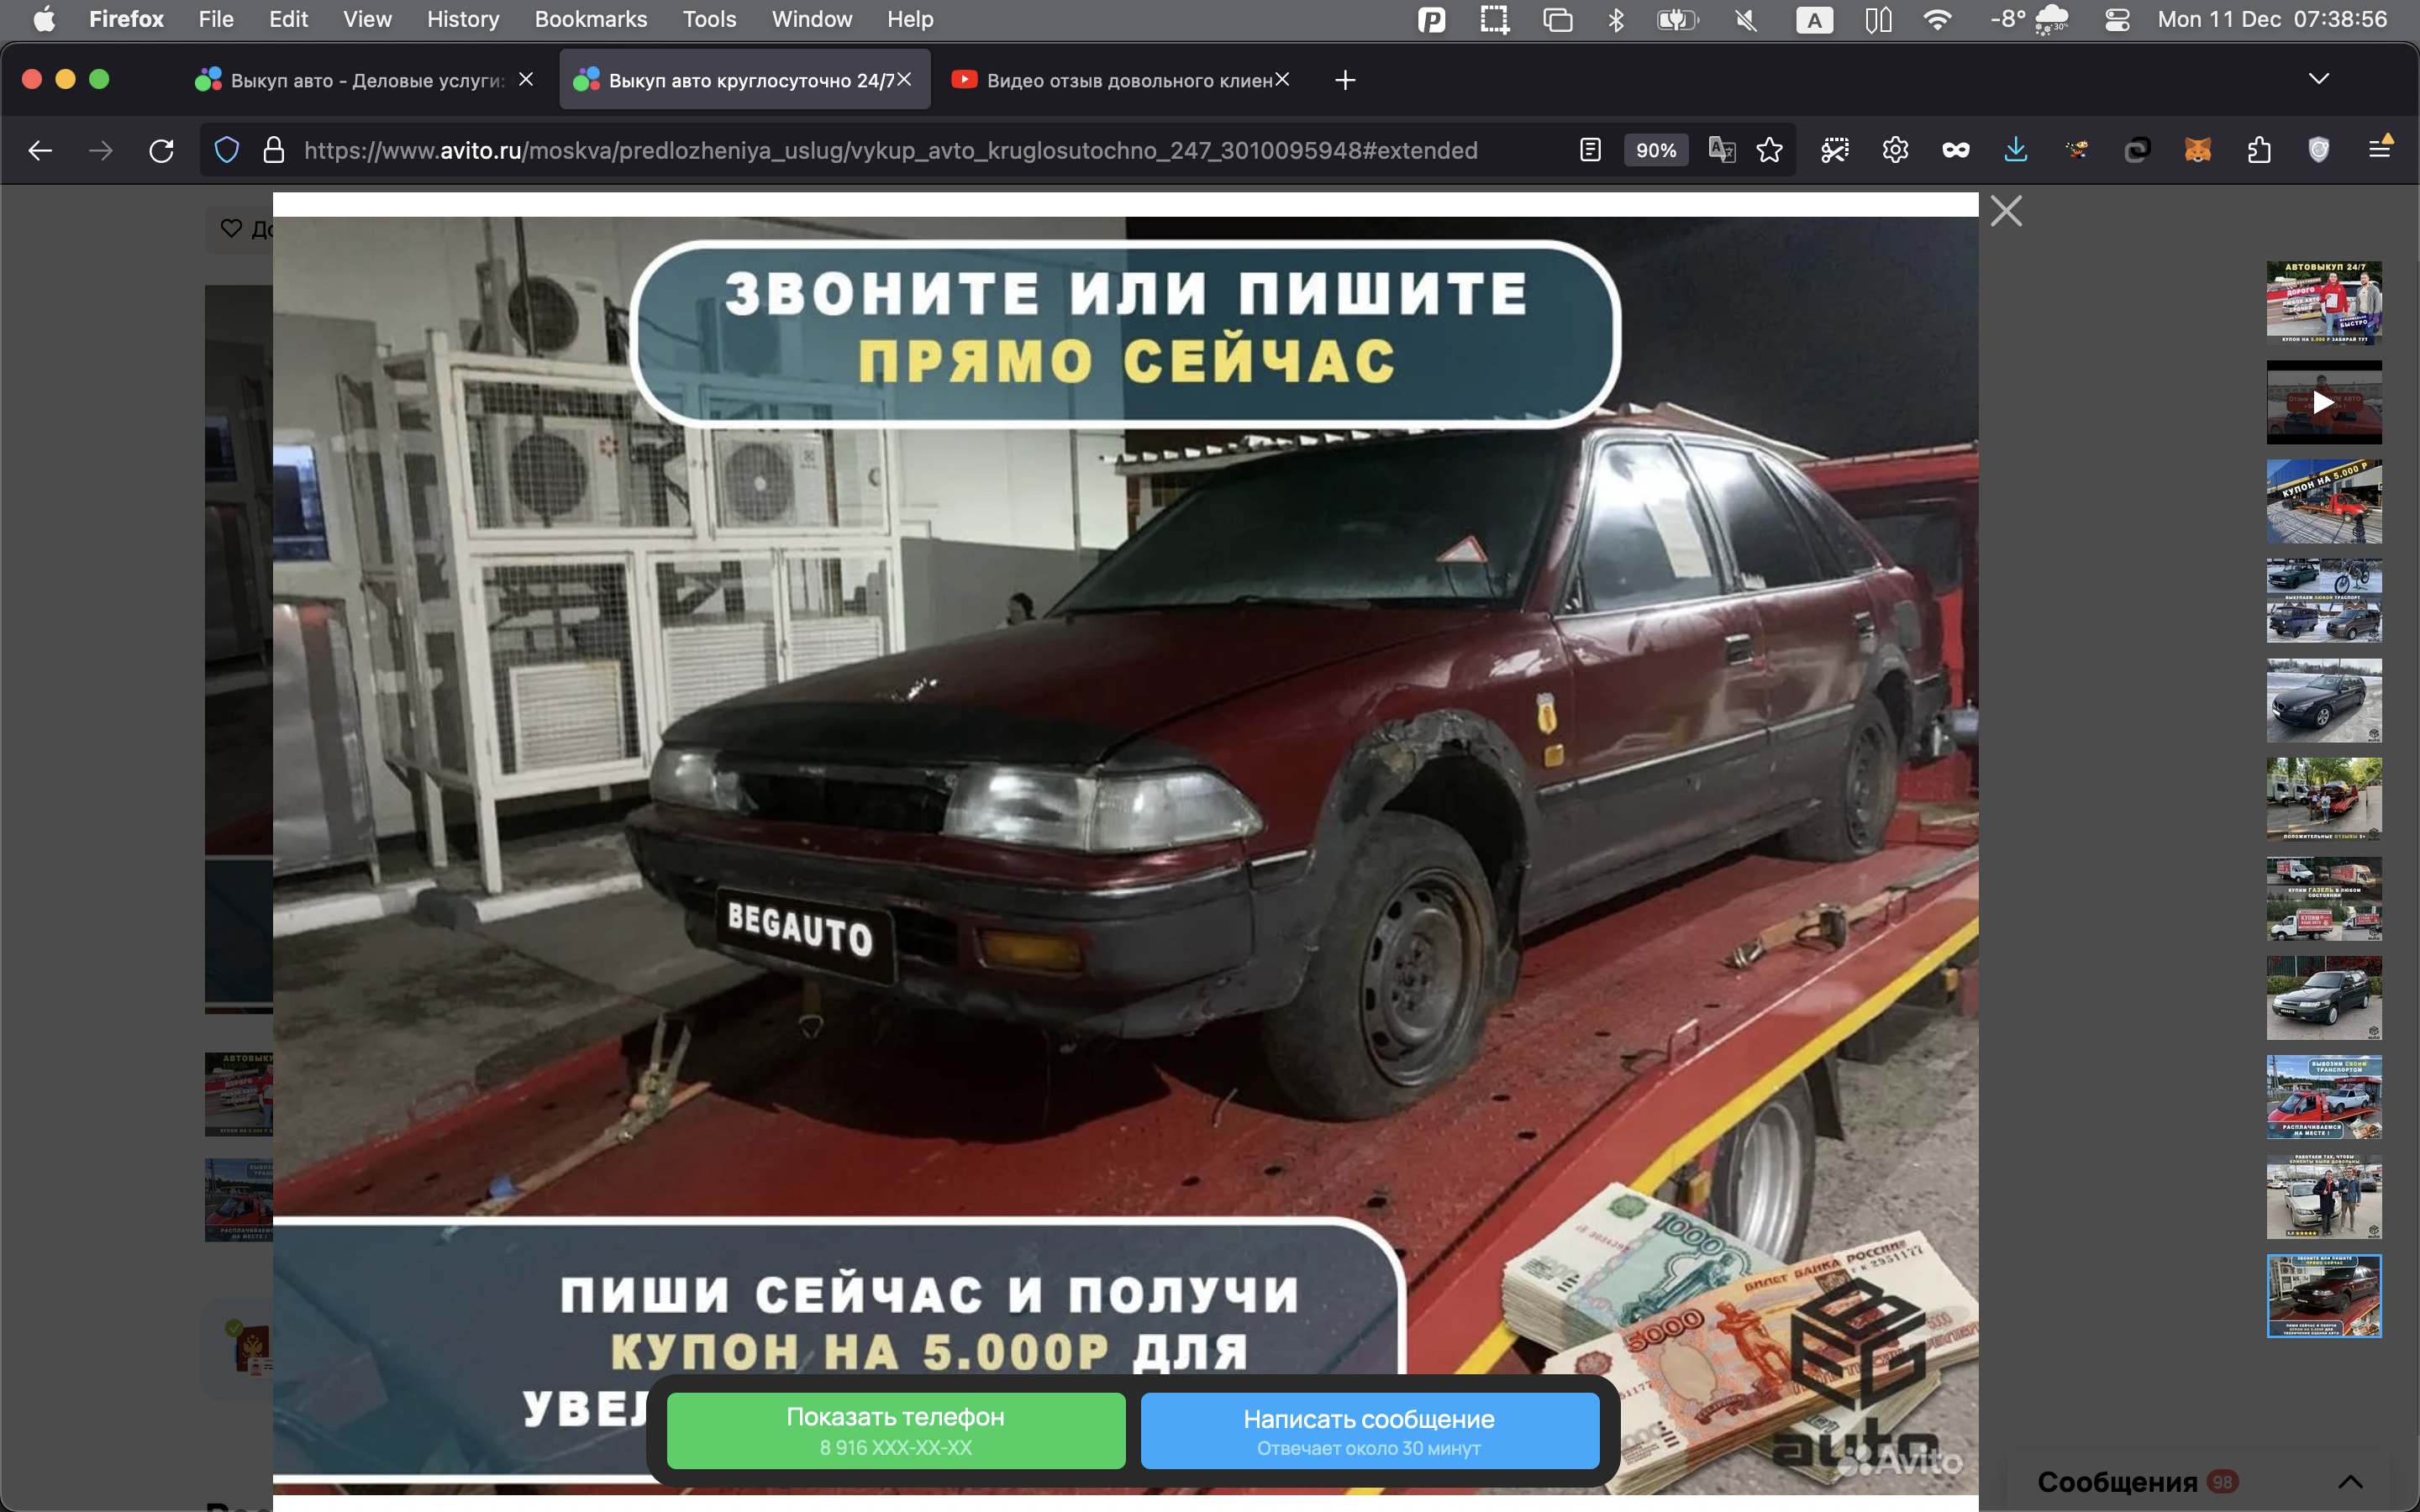
Task: Click the blue Написать сообщение button
Action: tap(1368, 1430)
